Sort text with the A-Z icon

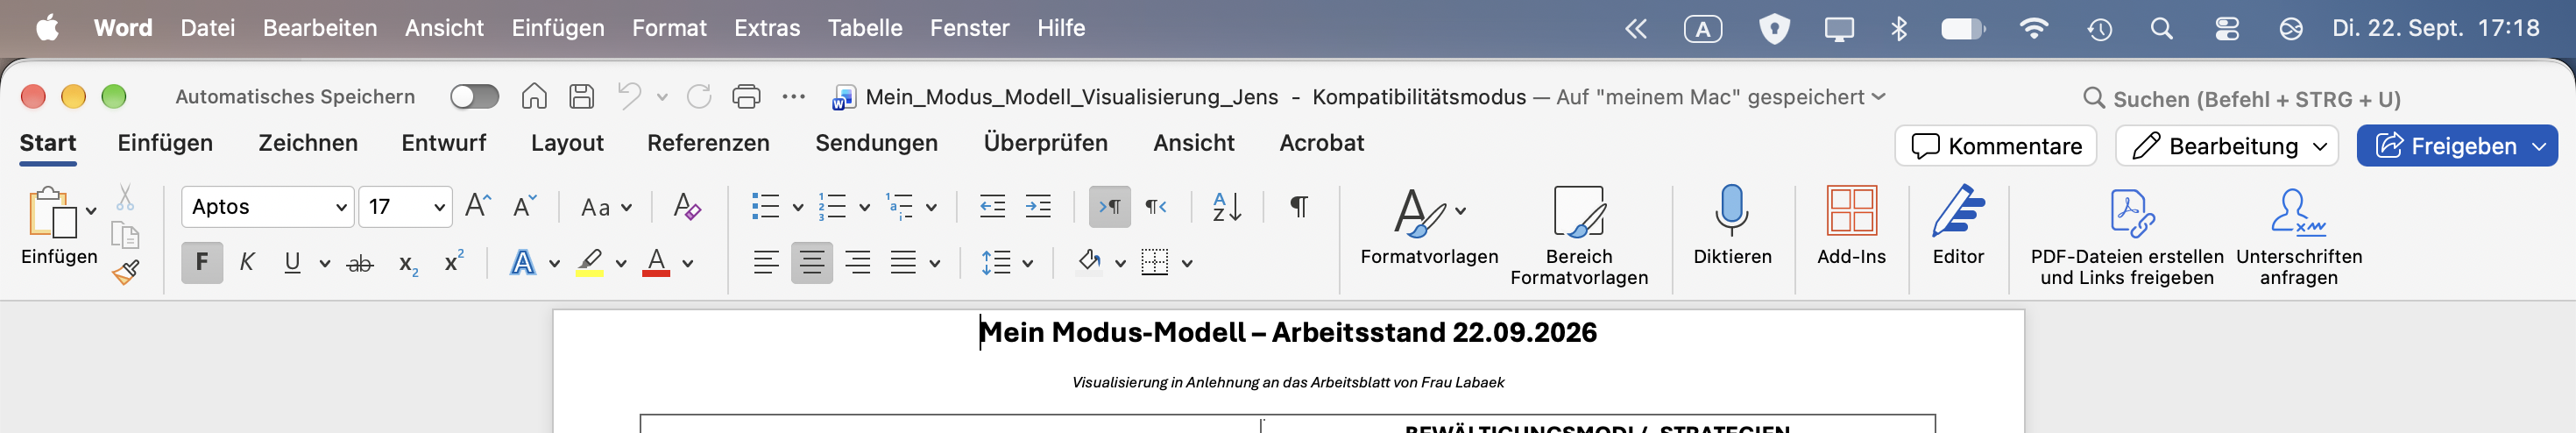click(1226, 207)
